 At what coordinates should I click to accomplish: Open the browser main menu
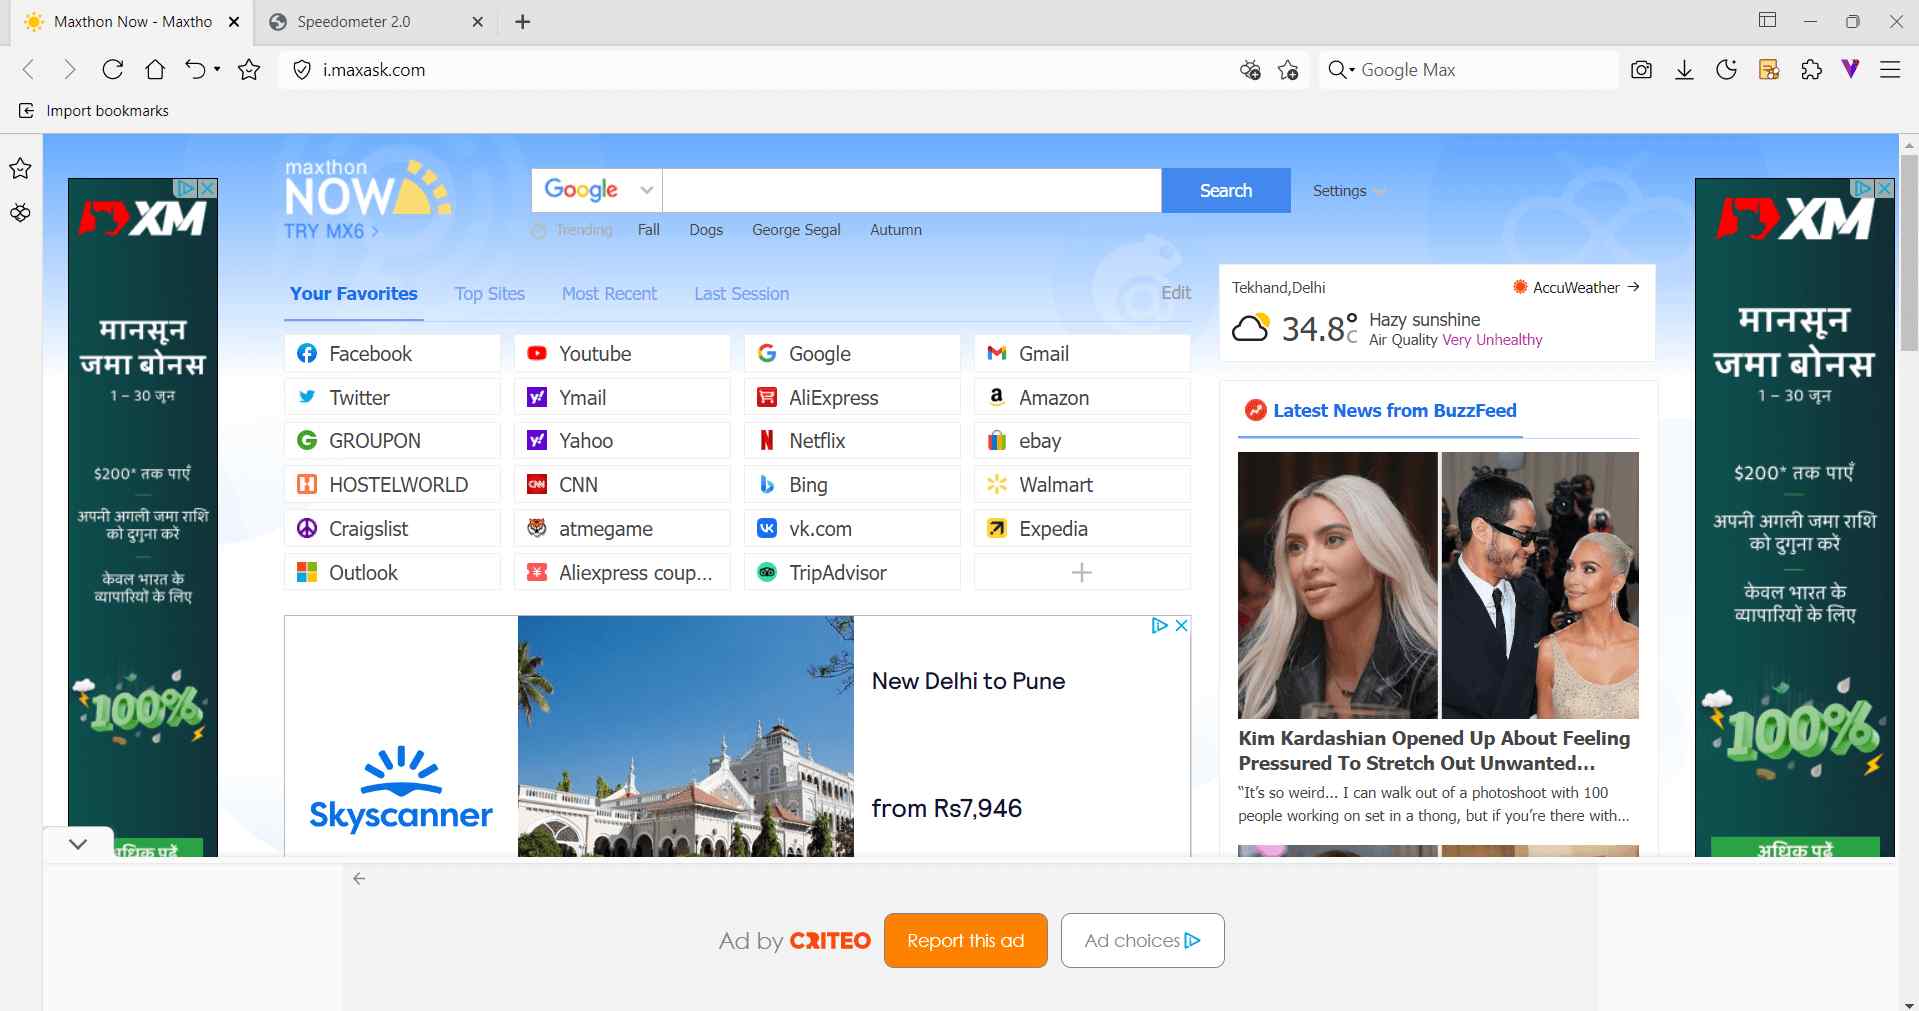tap(1890, 69)
